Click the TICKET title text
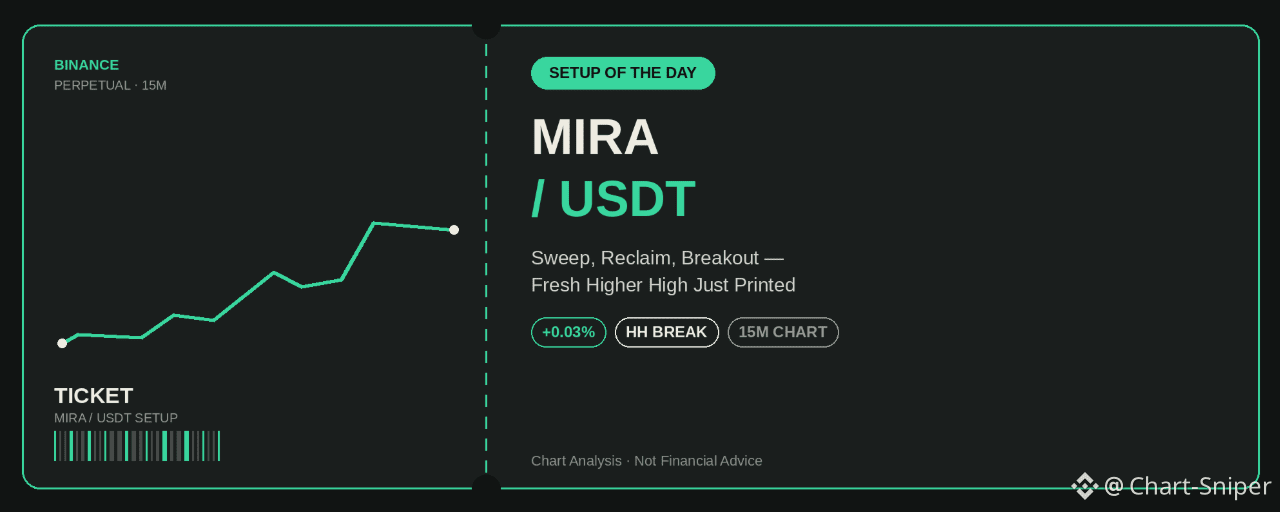The width and height of the screenshot is (1280, 512). tap(94, 396)
